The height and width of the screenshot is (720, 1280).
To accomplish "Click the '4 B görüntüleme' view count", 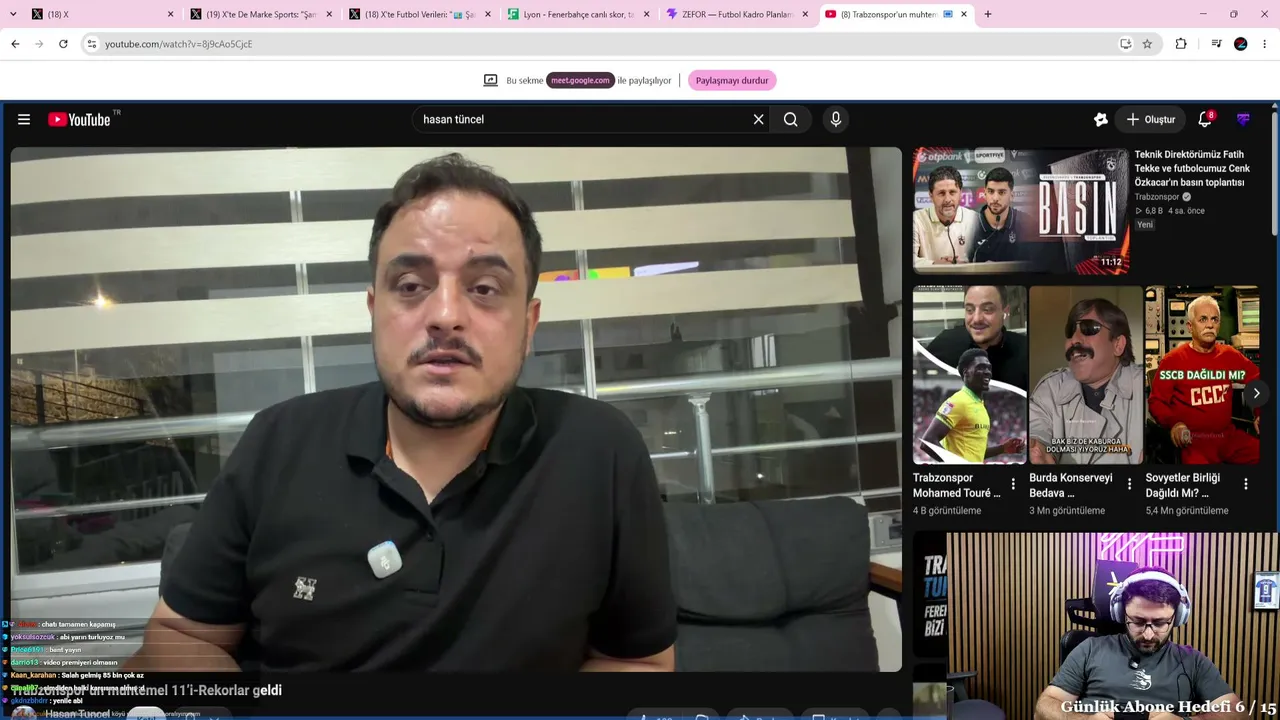I will [x=947, y=511].
